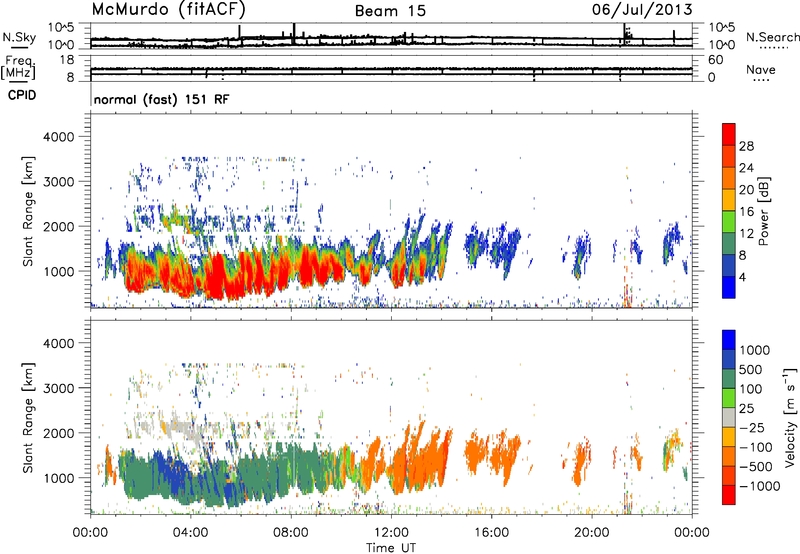Viewport: 800px width, 554px height.
Task: Click the 06/Jul/2013 date label
Action: coord(642,10)
